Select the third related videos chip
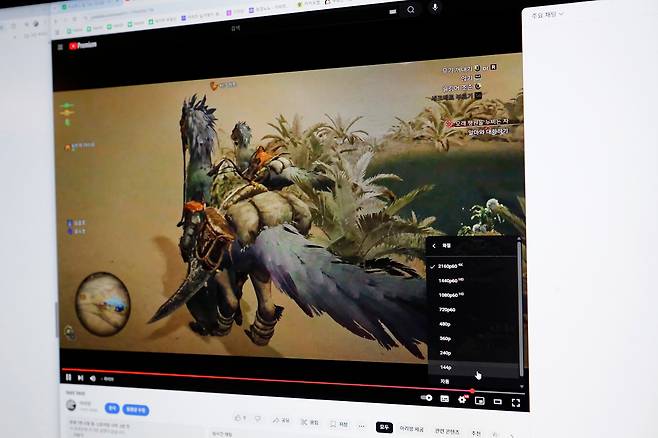This screenshot has width=658, height=438. point(446,431)
